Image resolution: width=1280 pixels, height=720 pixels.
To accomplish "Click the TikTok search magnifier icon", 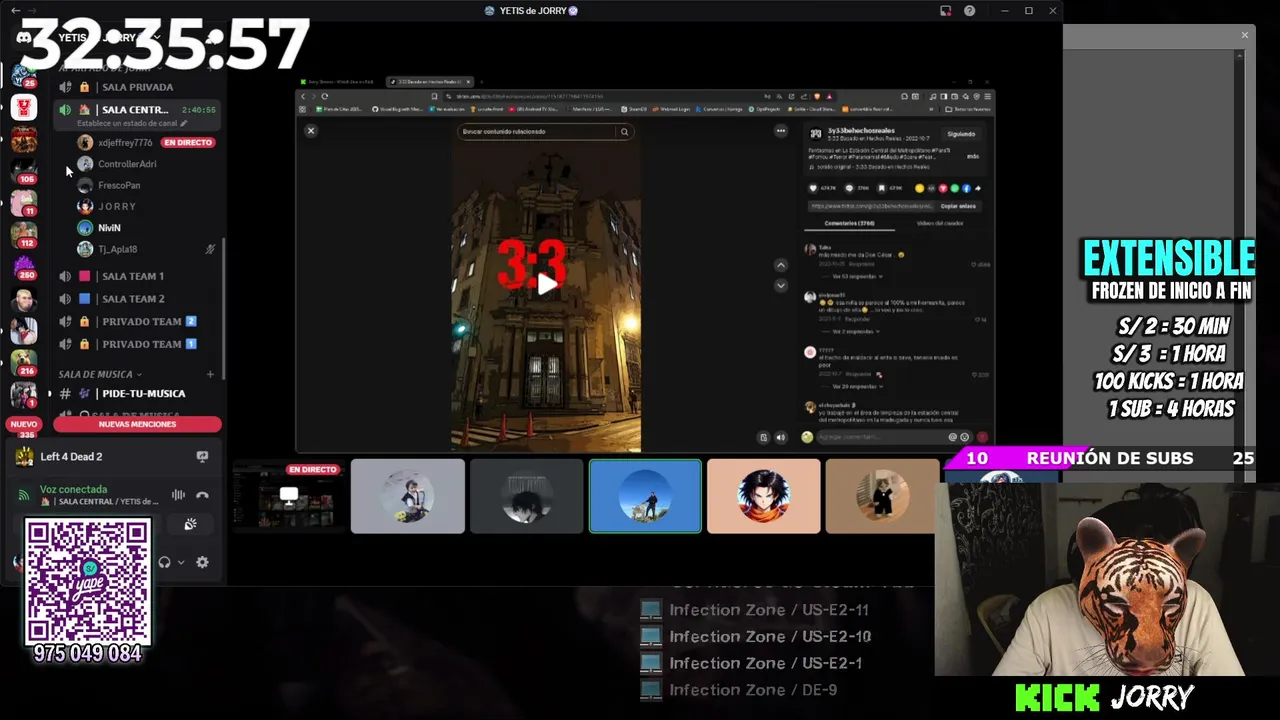I will point(624,131).
